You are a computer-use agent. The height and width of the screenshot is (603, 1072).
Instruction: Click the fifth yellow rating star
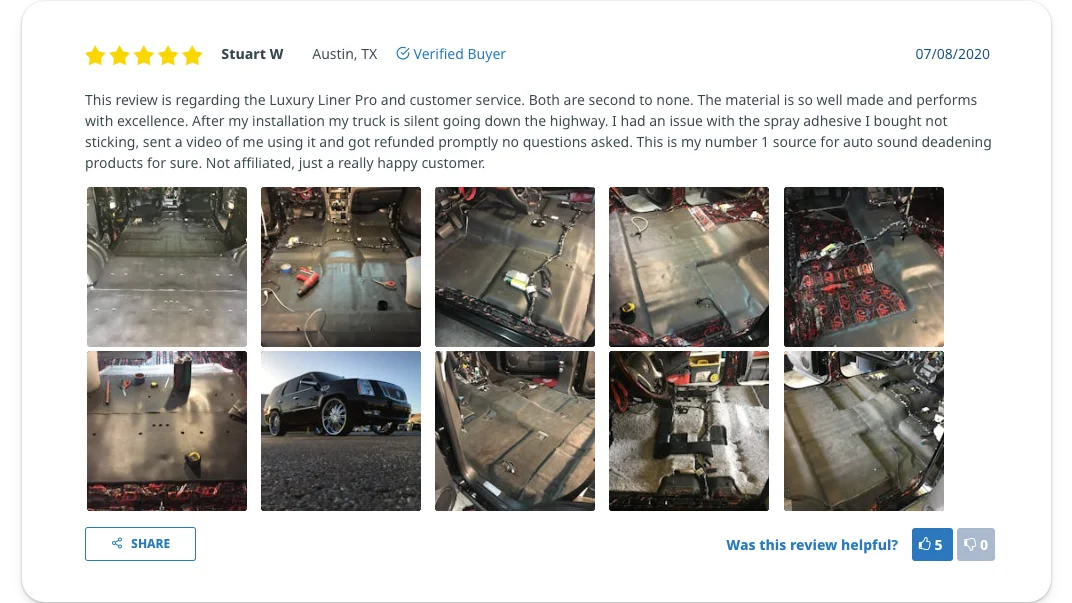[193, 55]
